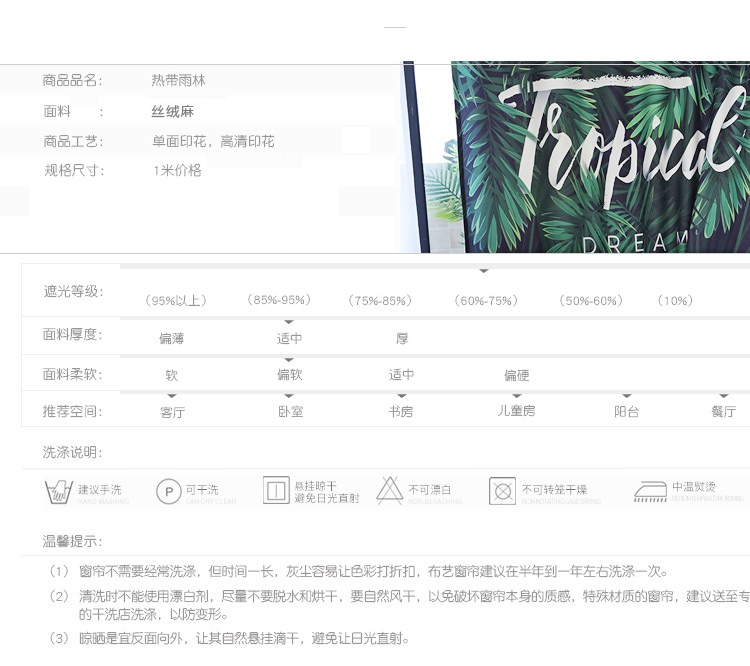Click the text 单面印花，高清印花

pos(213,141)
